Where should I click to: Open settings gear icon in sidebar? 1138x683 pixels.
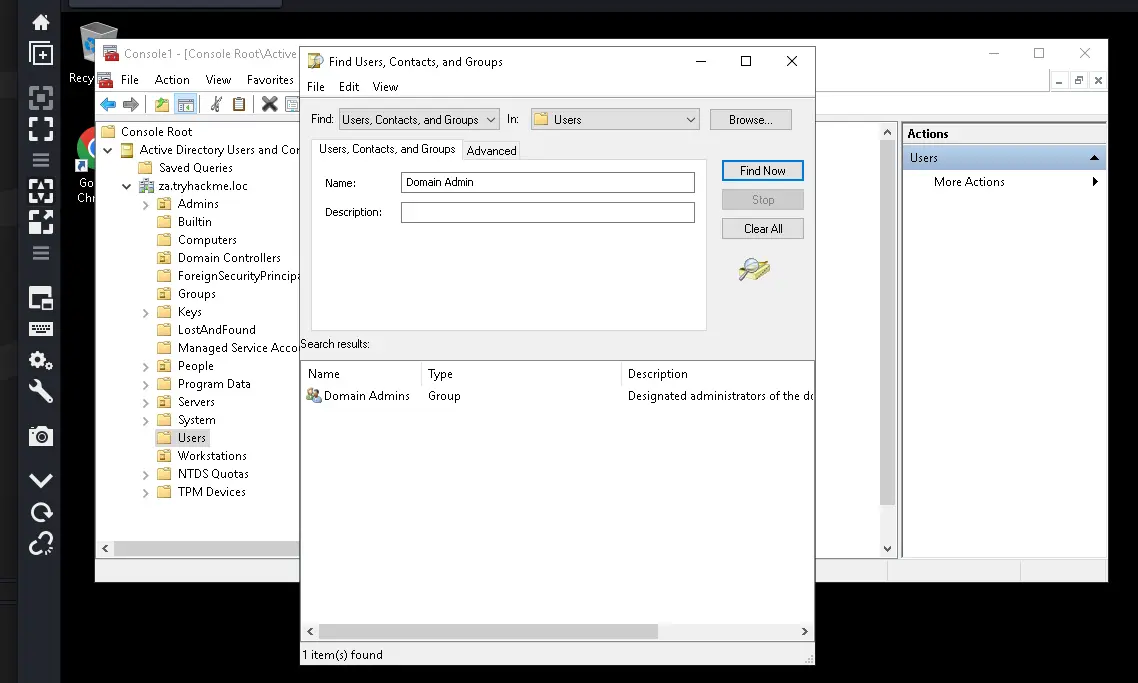coord(41,360)
